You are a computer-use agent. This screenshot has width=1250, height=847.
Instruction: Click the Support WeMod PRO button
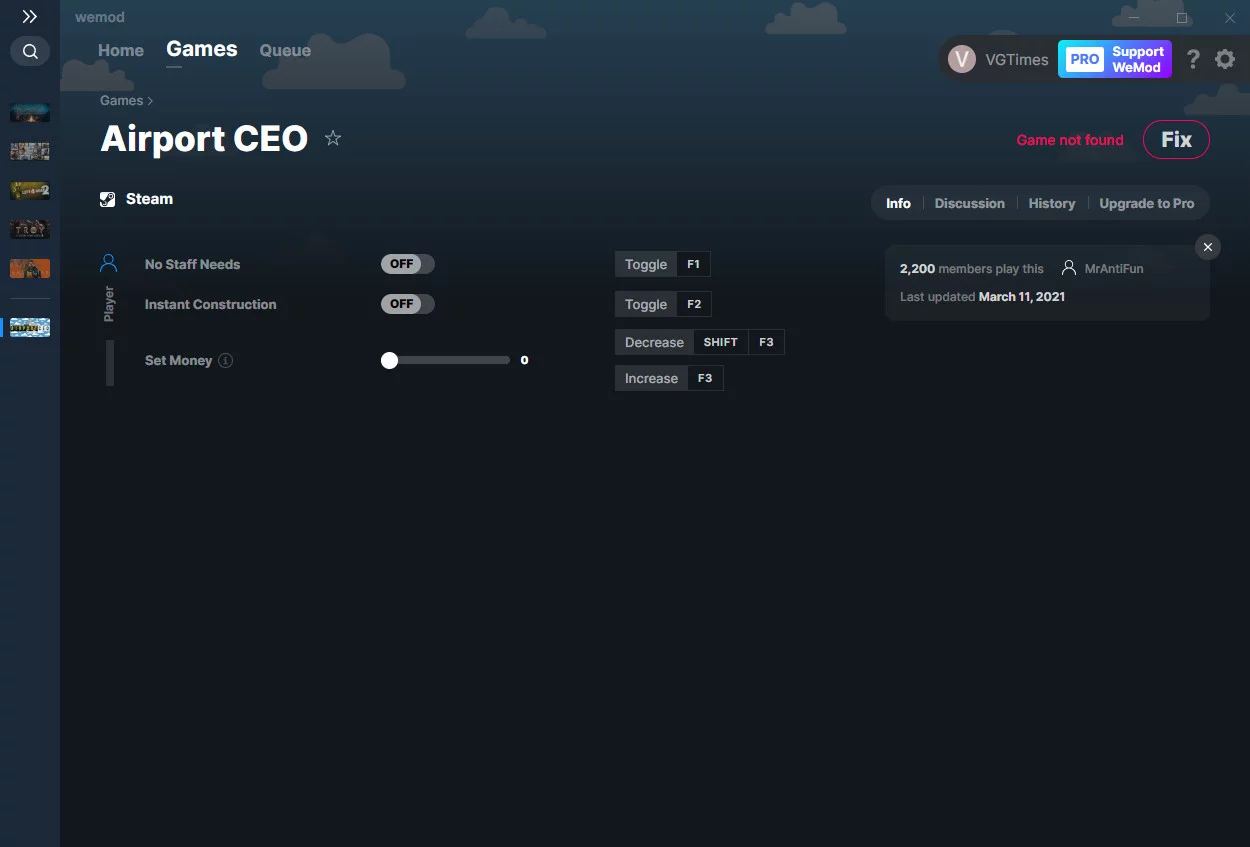(1114, 59)
